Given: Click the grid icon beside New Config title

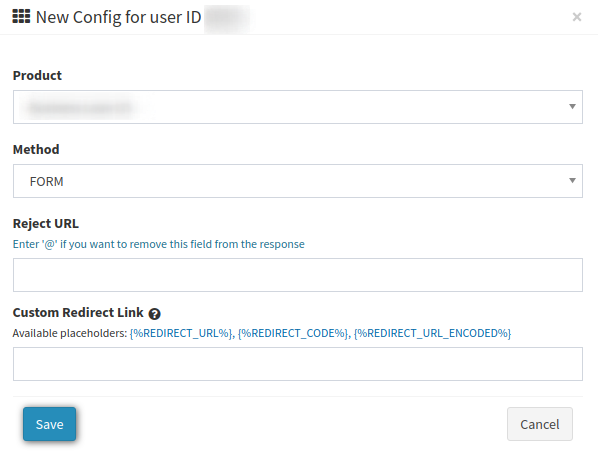Looking at the screenshot, I should pyautogui.click(x=21, y=16).
